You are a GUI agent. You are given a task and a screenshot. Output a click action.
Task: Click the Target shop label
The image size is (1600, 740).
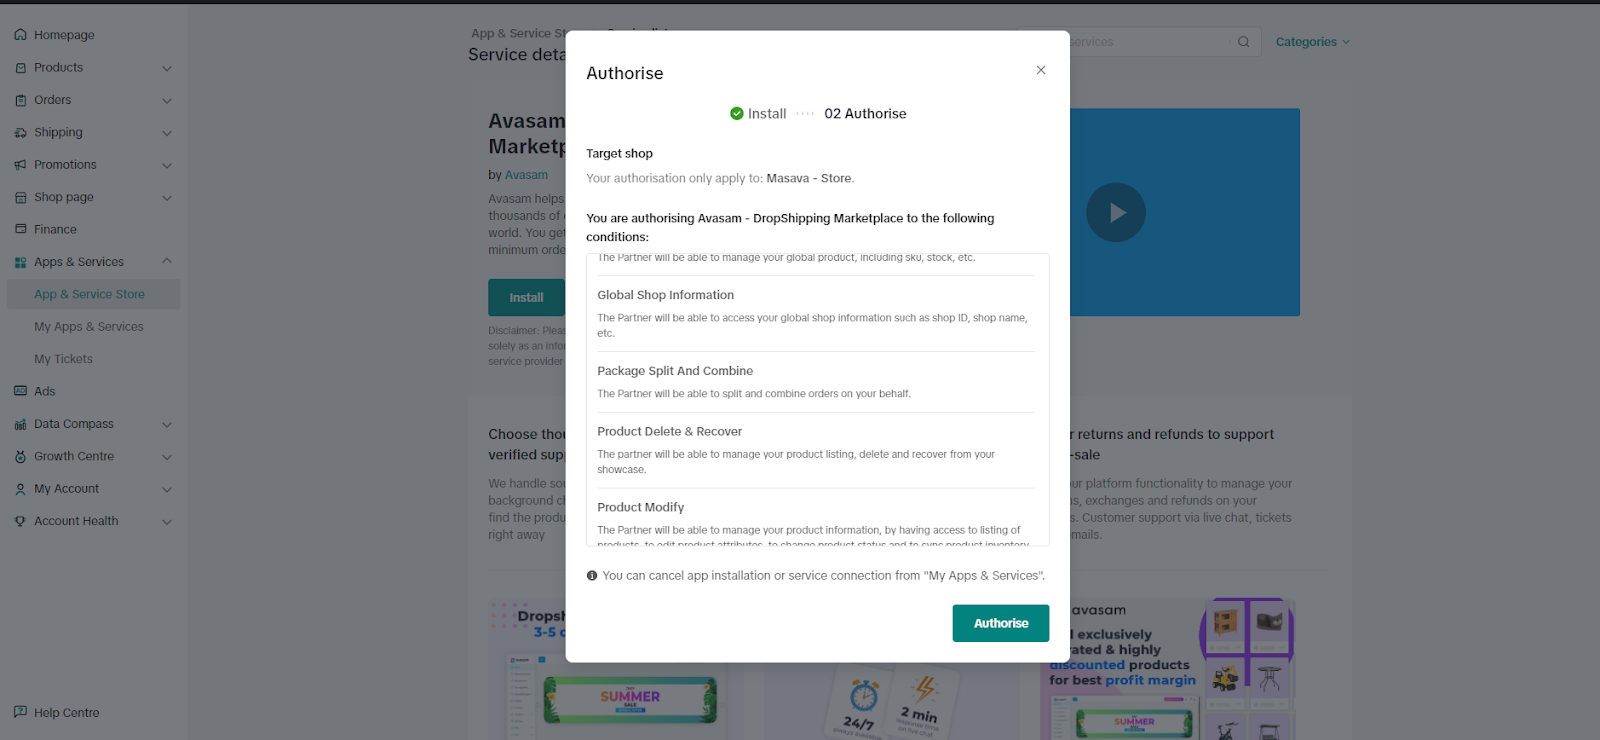[619, 154]
